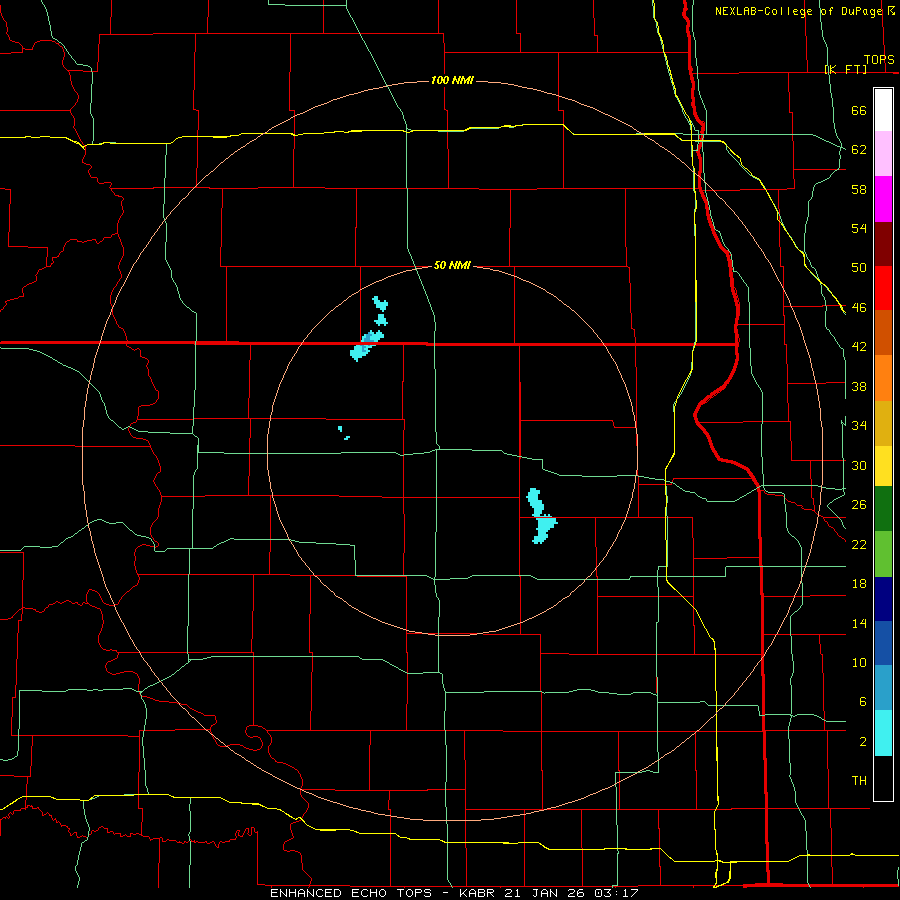Screen dimensions: 900x900
Task: Select the legend value 38
Action: pyautogui.click(x=859, y=386)
